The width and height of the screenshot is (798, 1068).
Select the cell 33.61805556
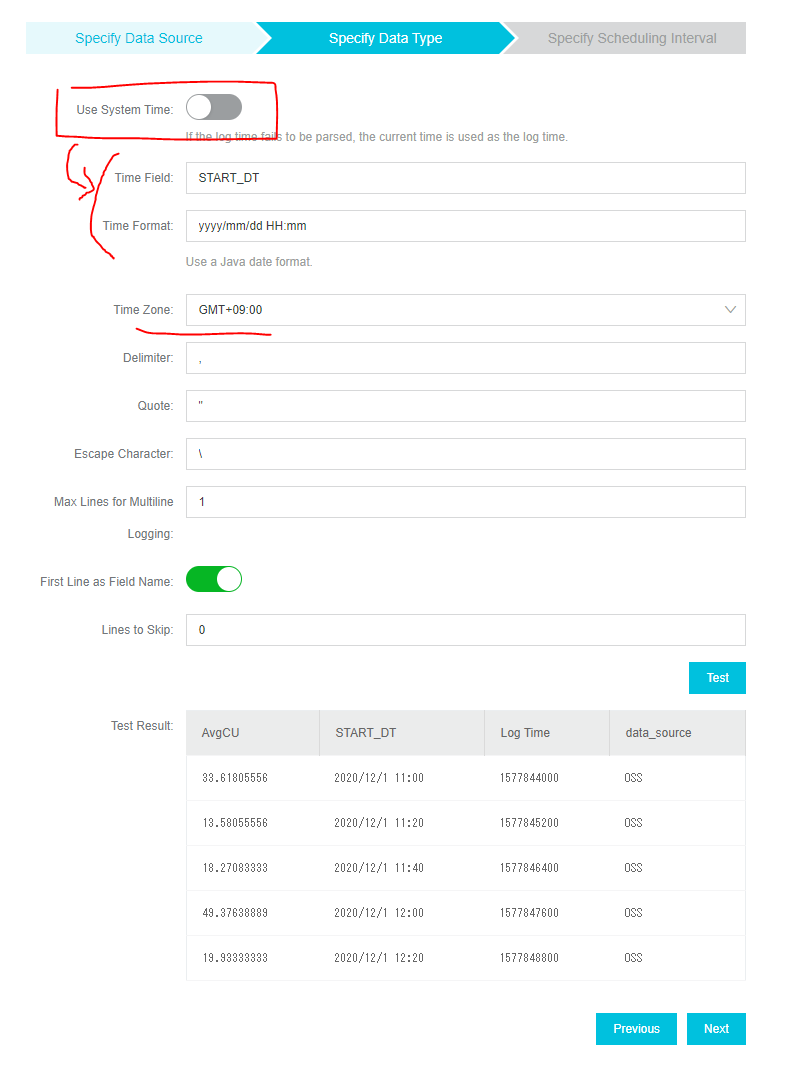click(x=235, y=778)
